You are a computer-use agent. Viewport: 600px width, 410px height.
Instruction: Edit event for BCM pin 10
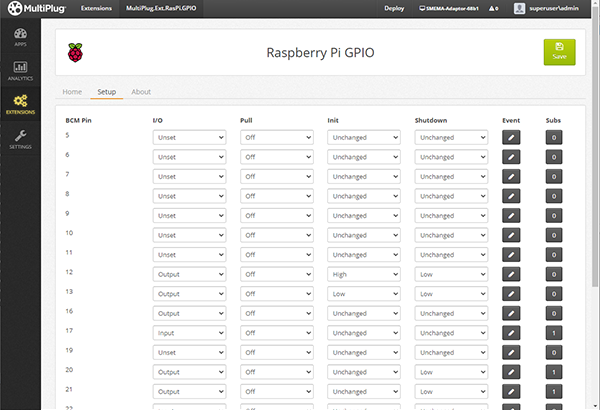(x=511, y=235)
